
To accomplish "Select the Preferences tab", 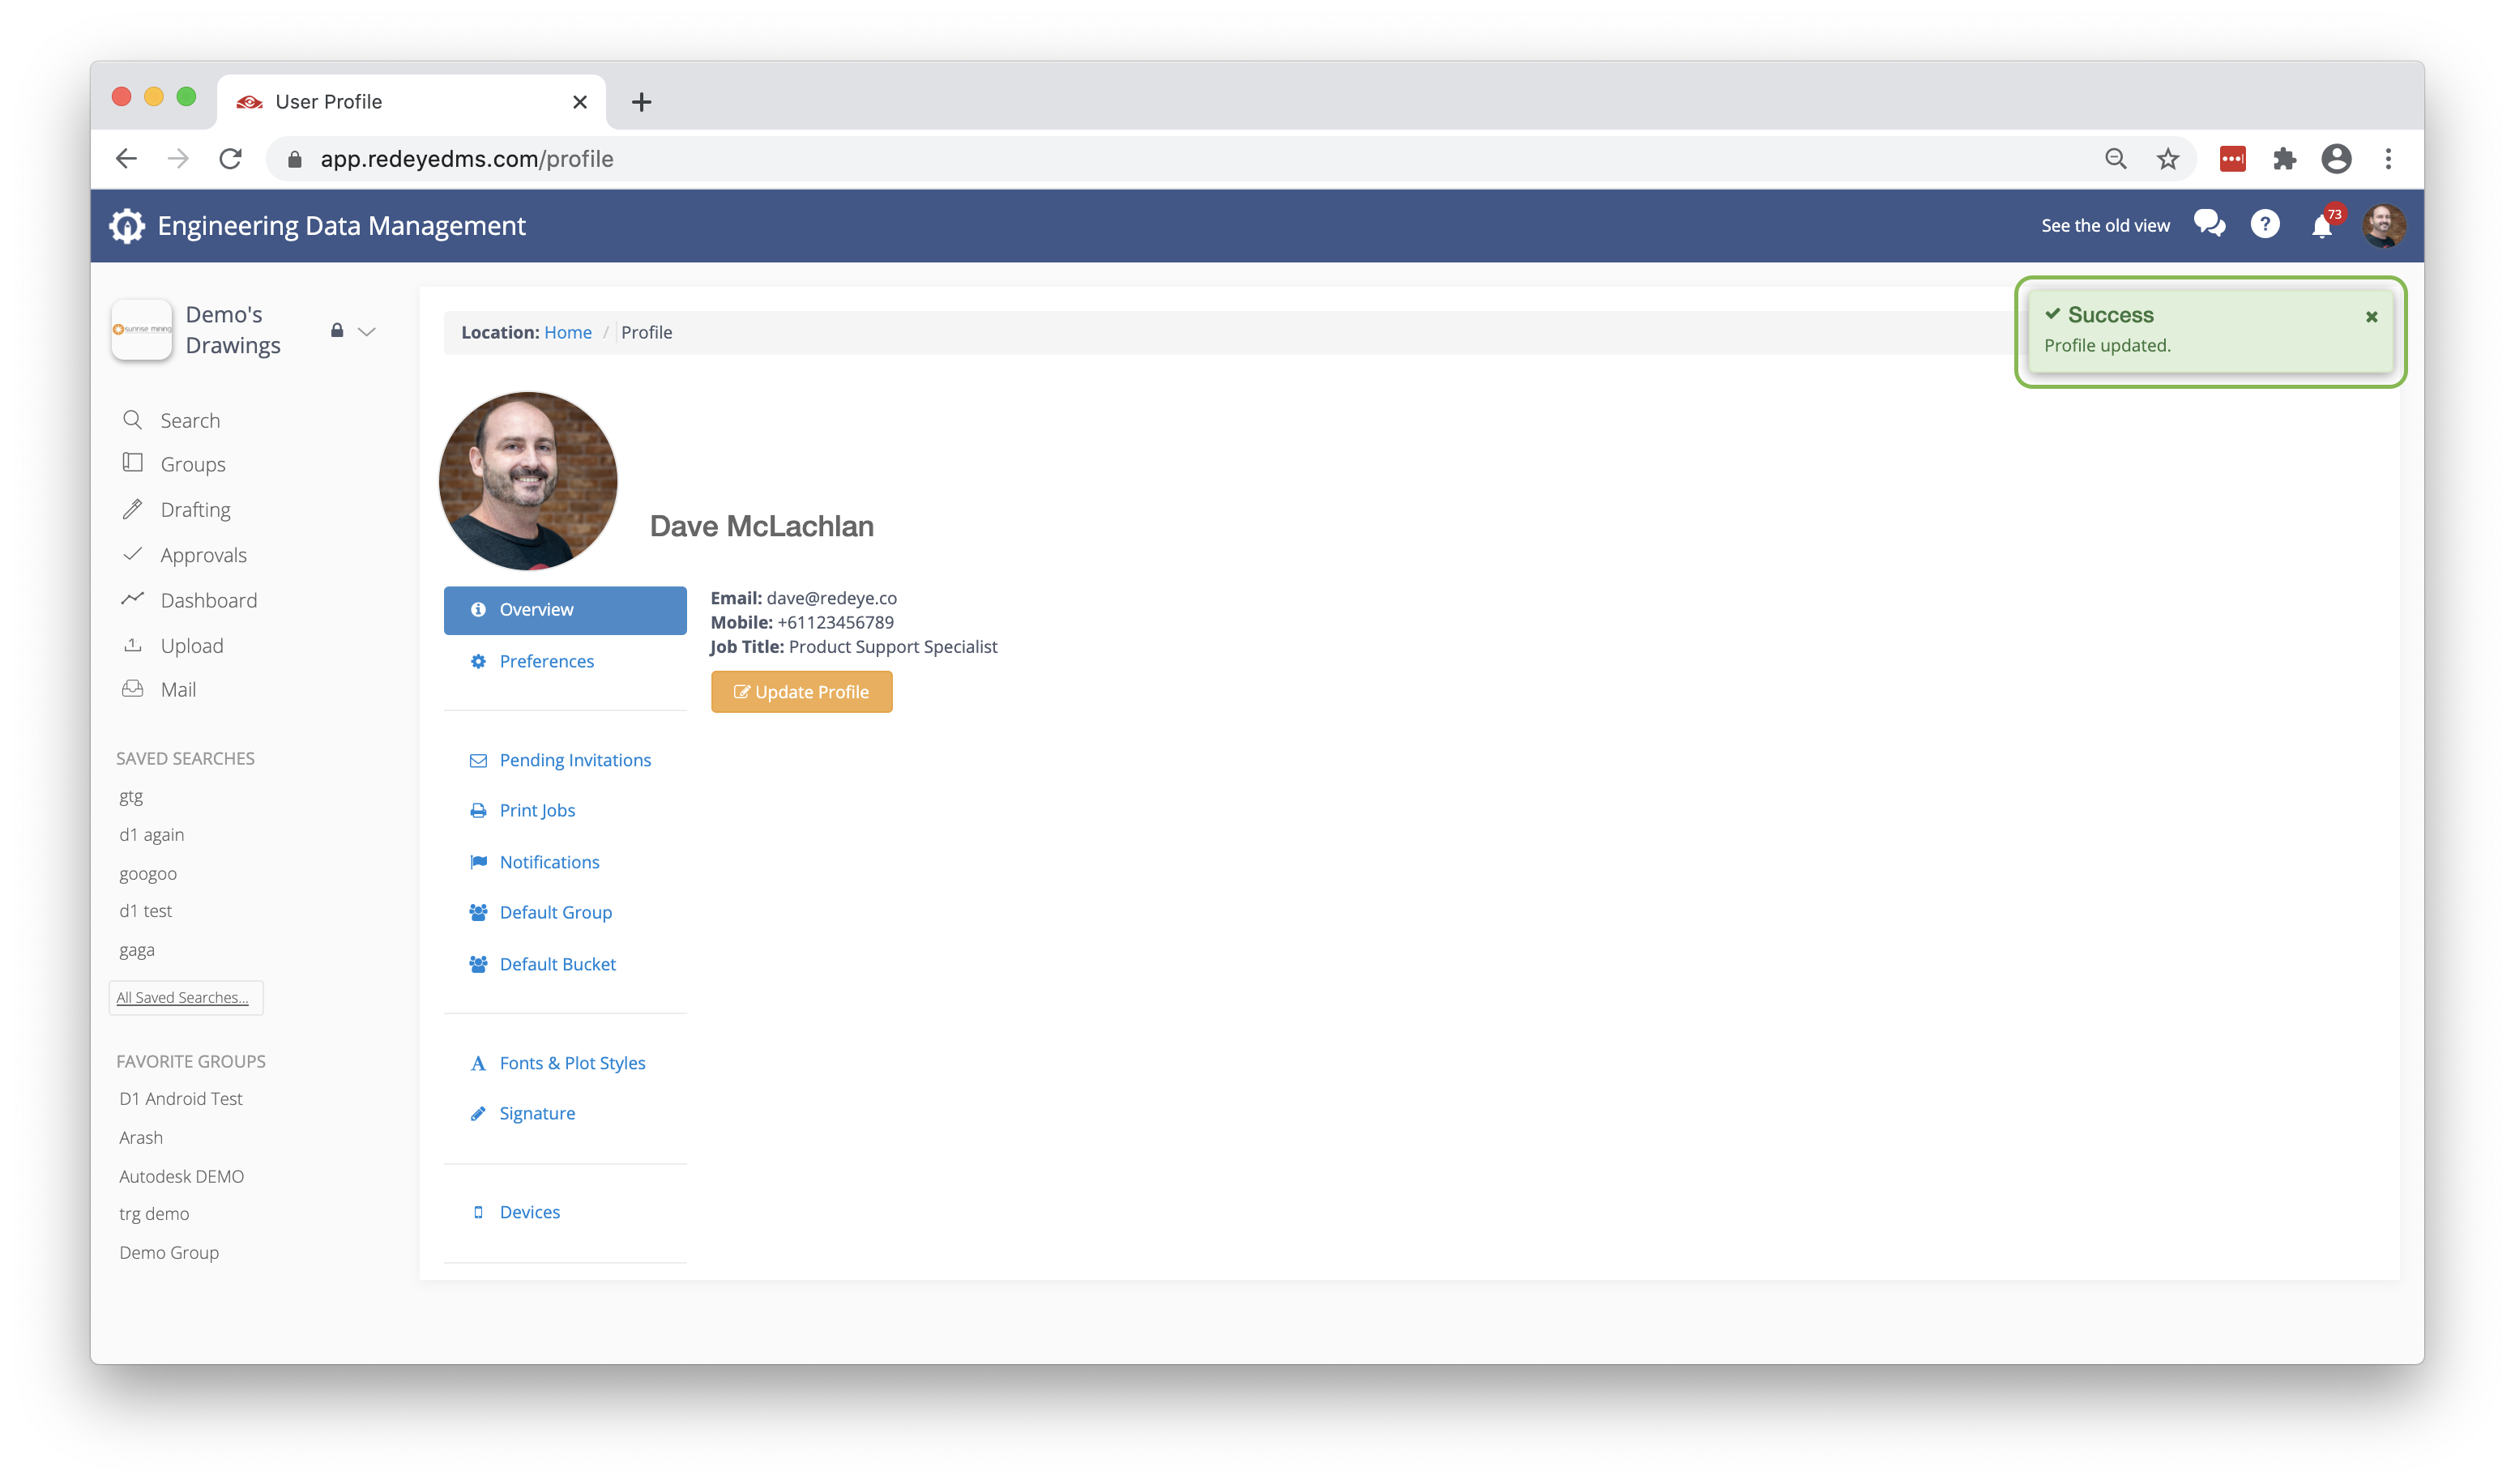I will click(x=546, y=661).
